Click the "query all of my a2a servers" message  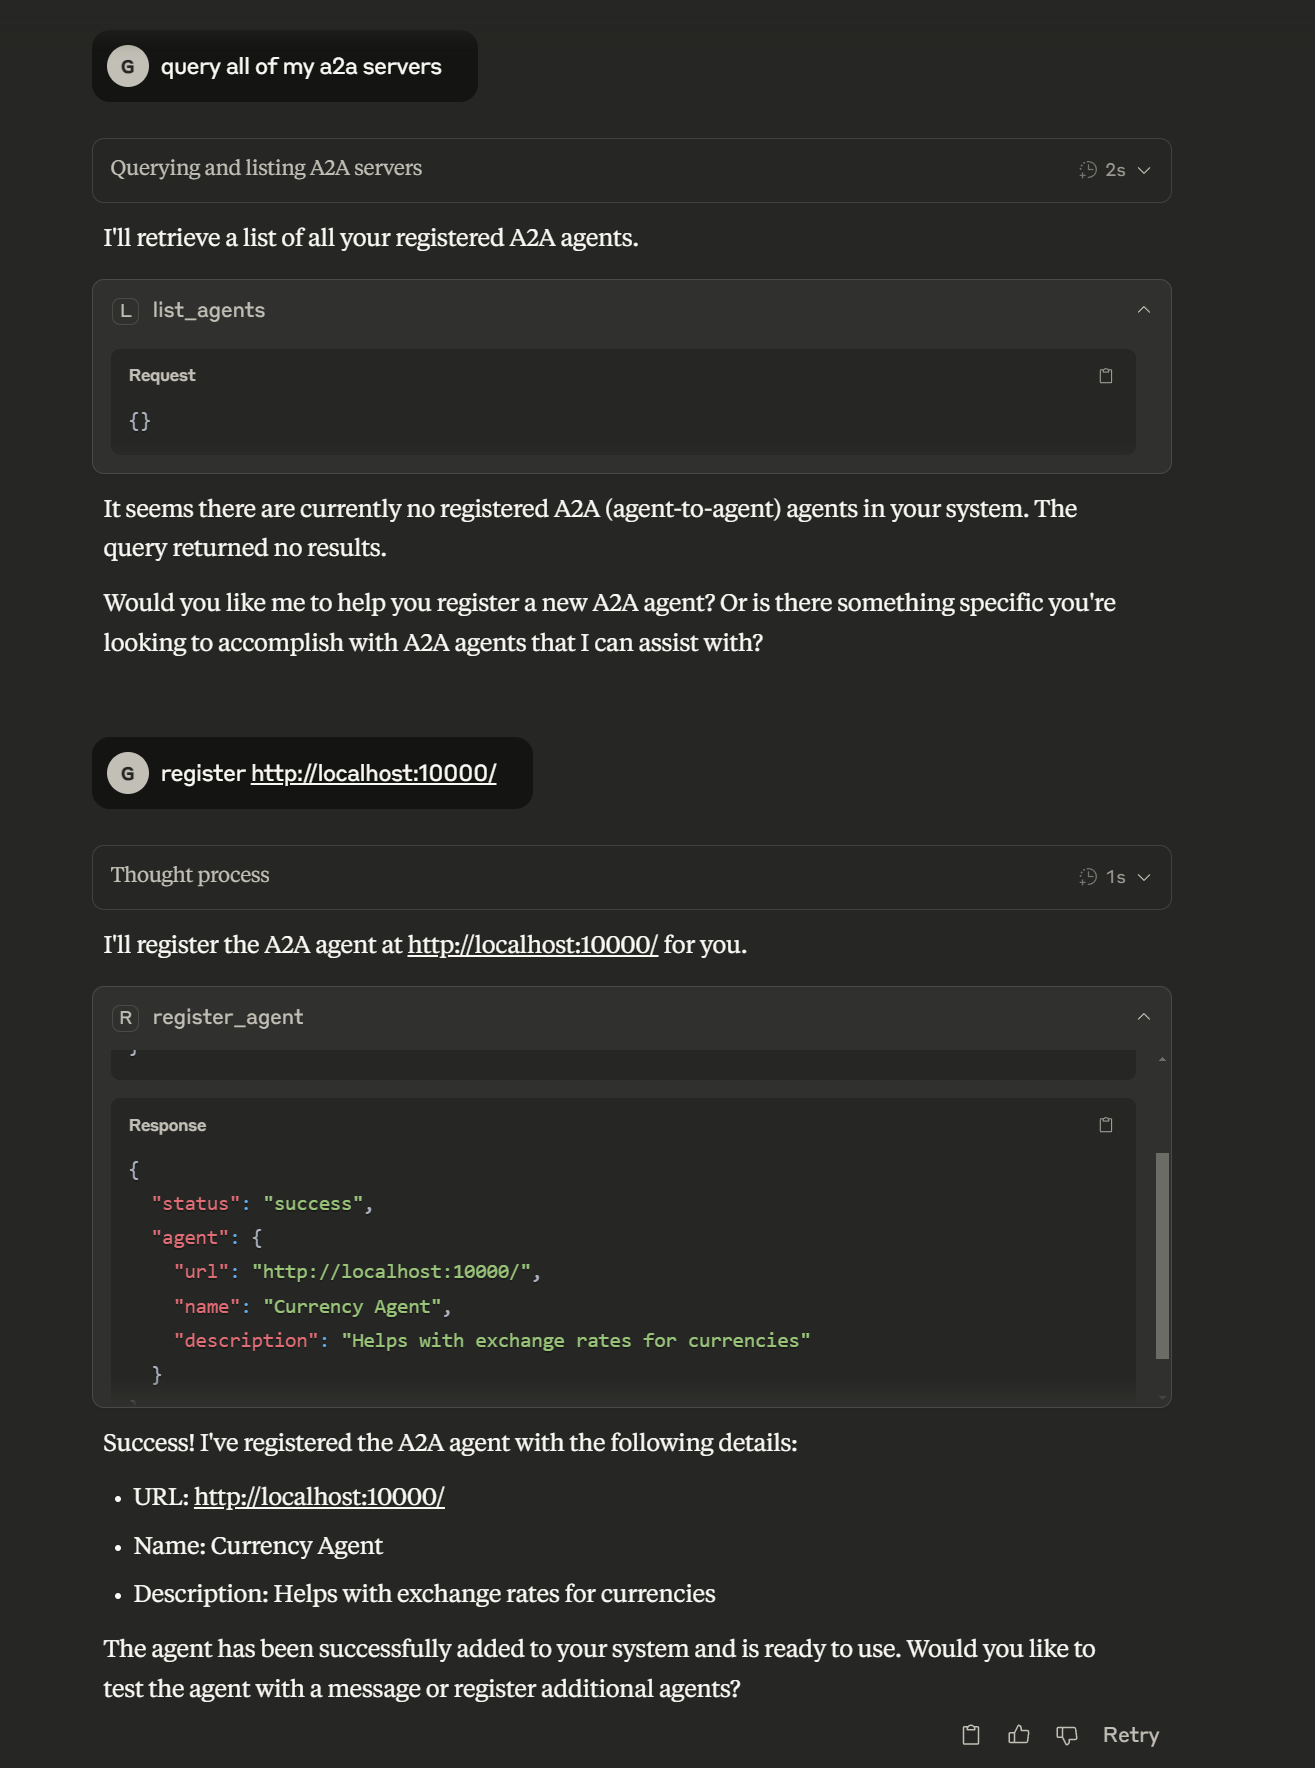point(301,67)
